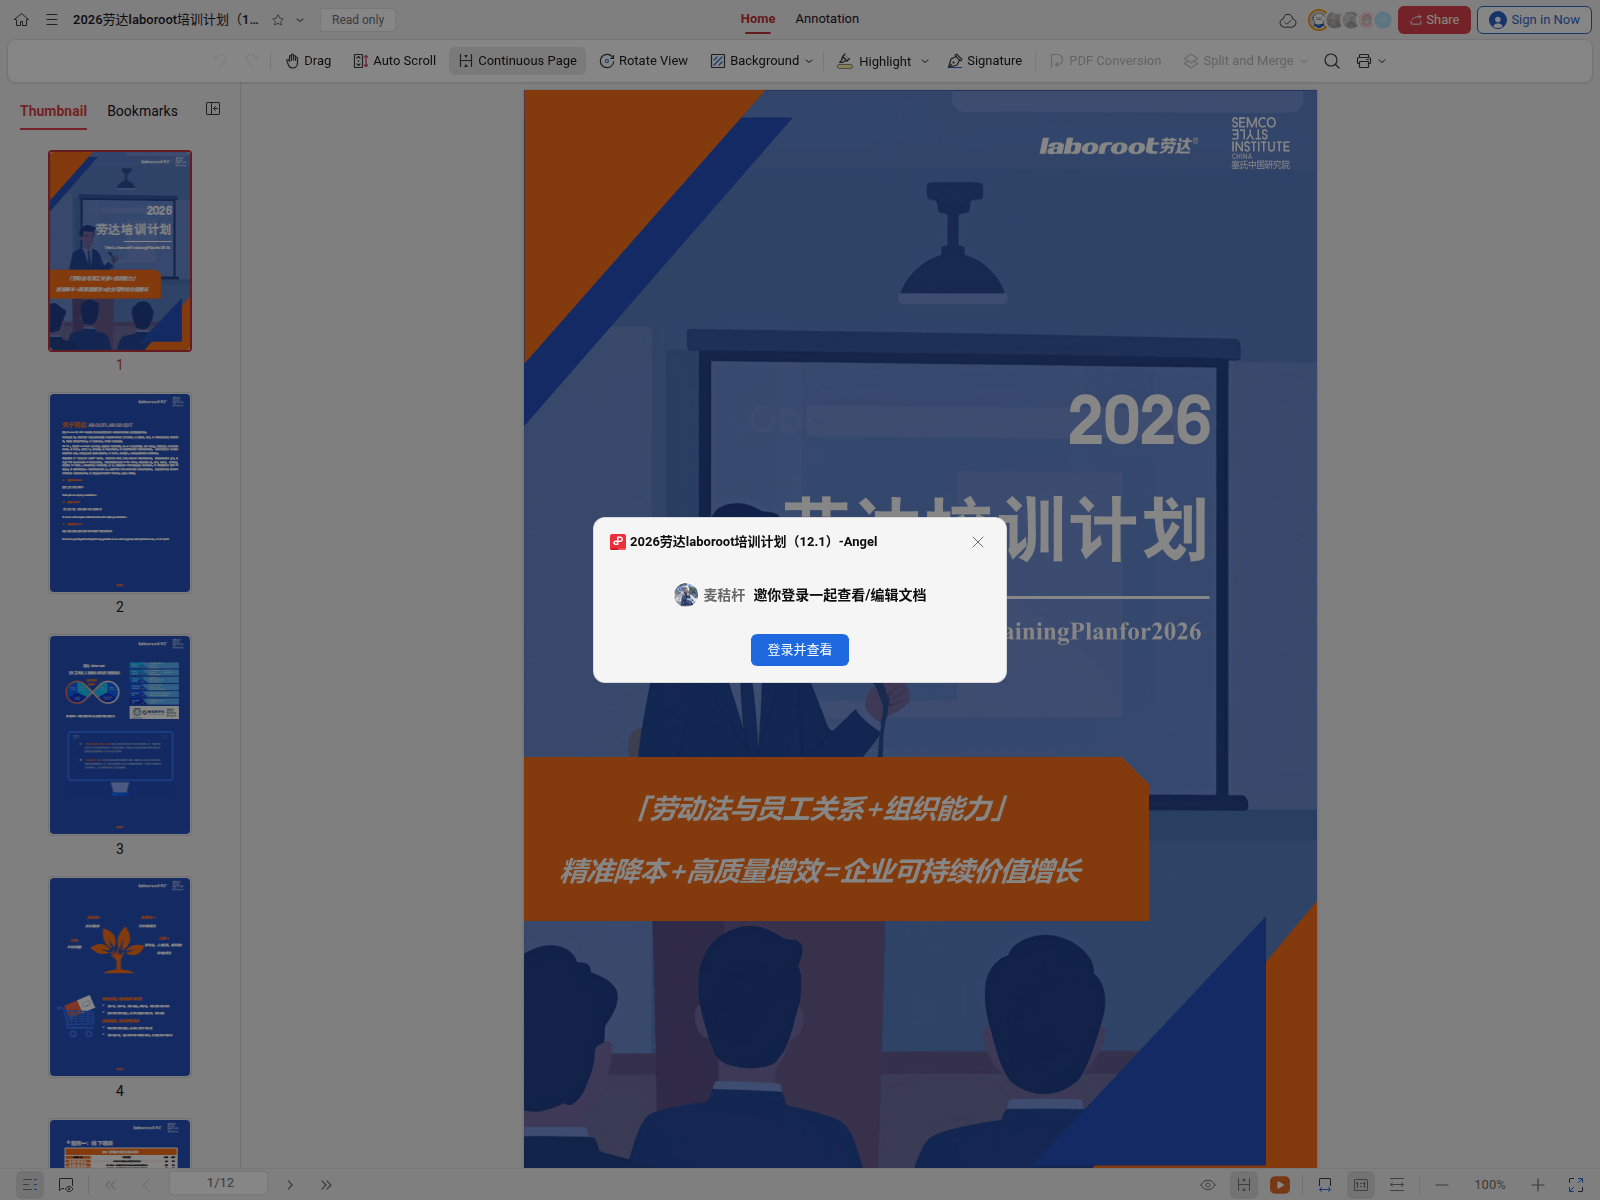1600x1200 pixels.
Task: Open the Background dropdown
Action: (762, 61)
